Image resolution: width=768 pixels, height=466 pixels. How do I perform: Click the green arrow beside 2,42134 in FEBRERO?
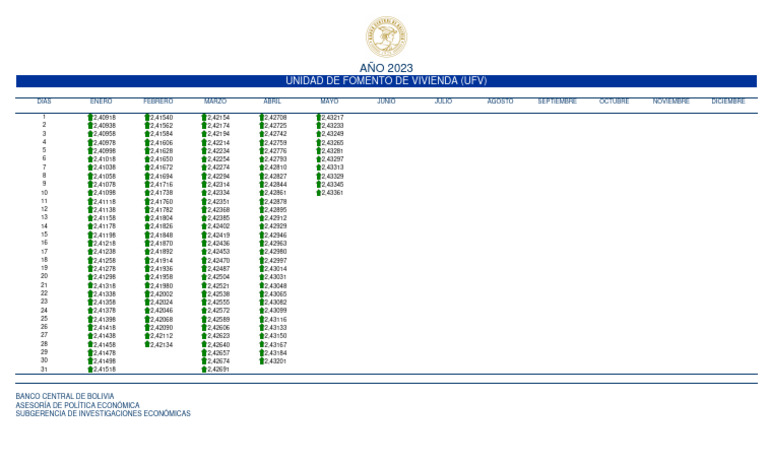[x=148, y=344]
